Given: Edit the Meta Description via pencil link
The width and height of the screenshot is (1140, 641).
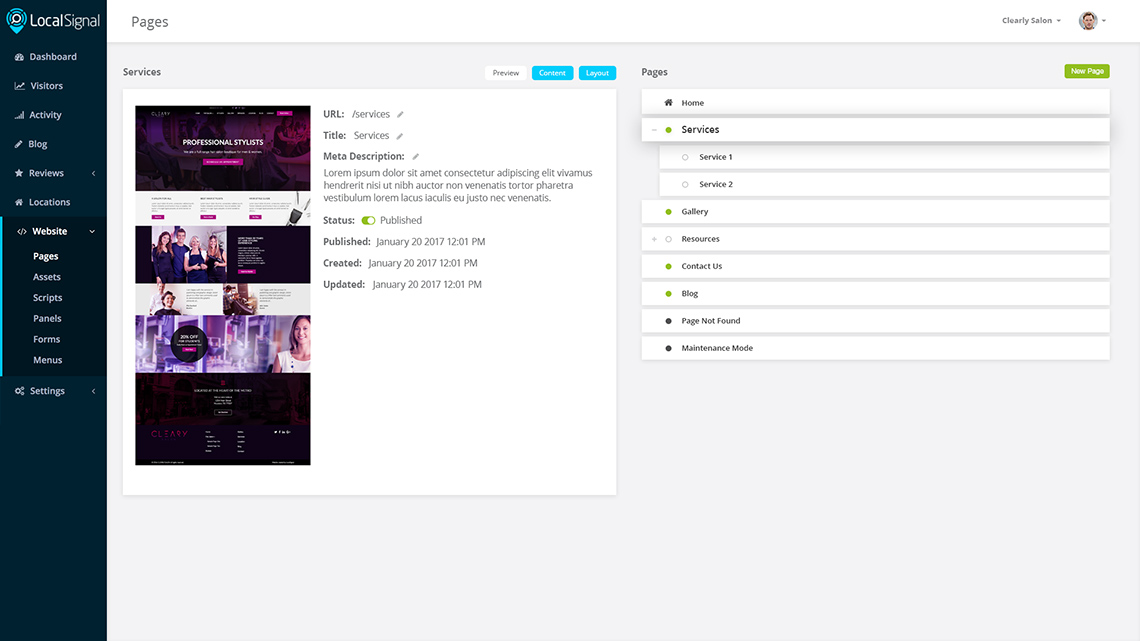Looking at the screenshot, I should 417,156.
